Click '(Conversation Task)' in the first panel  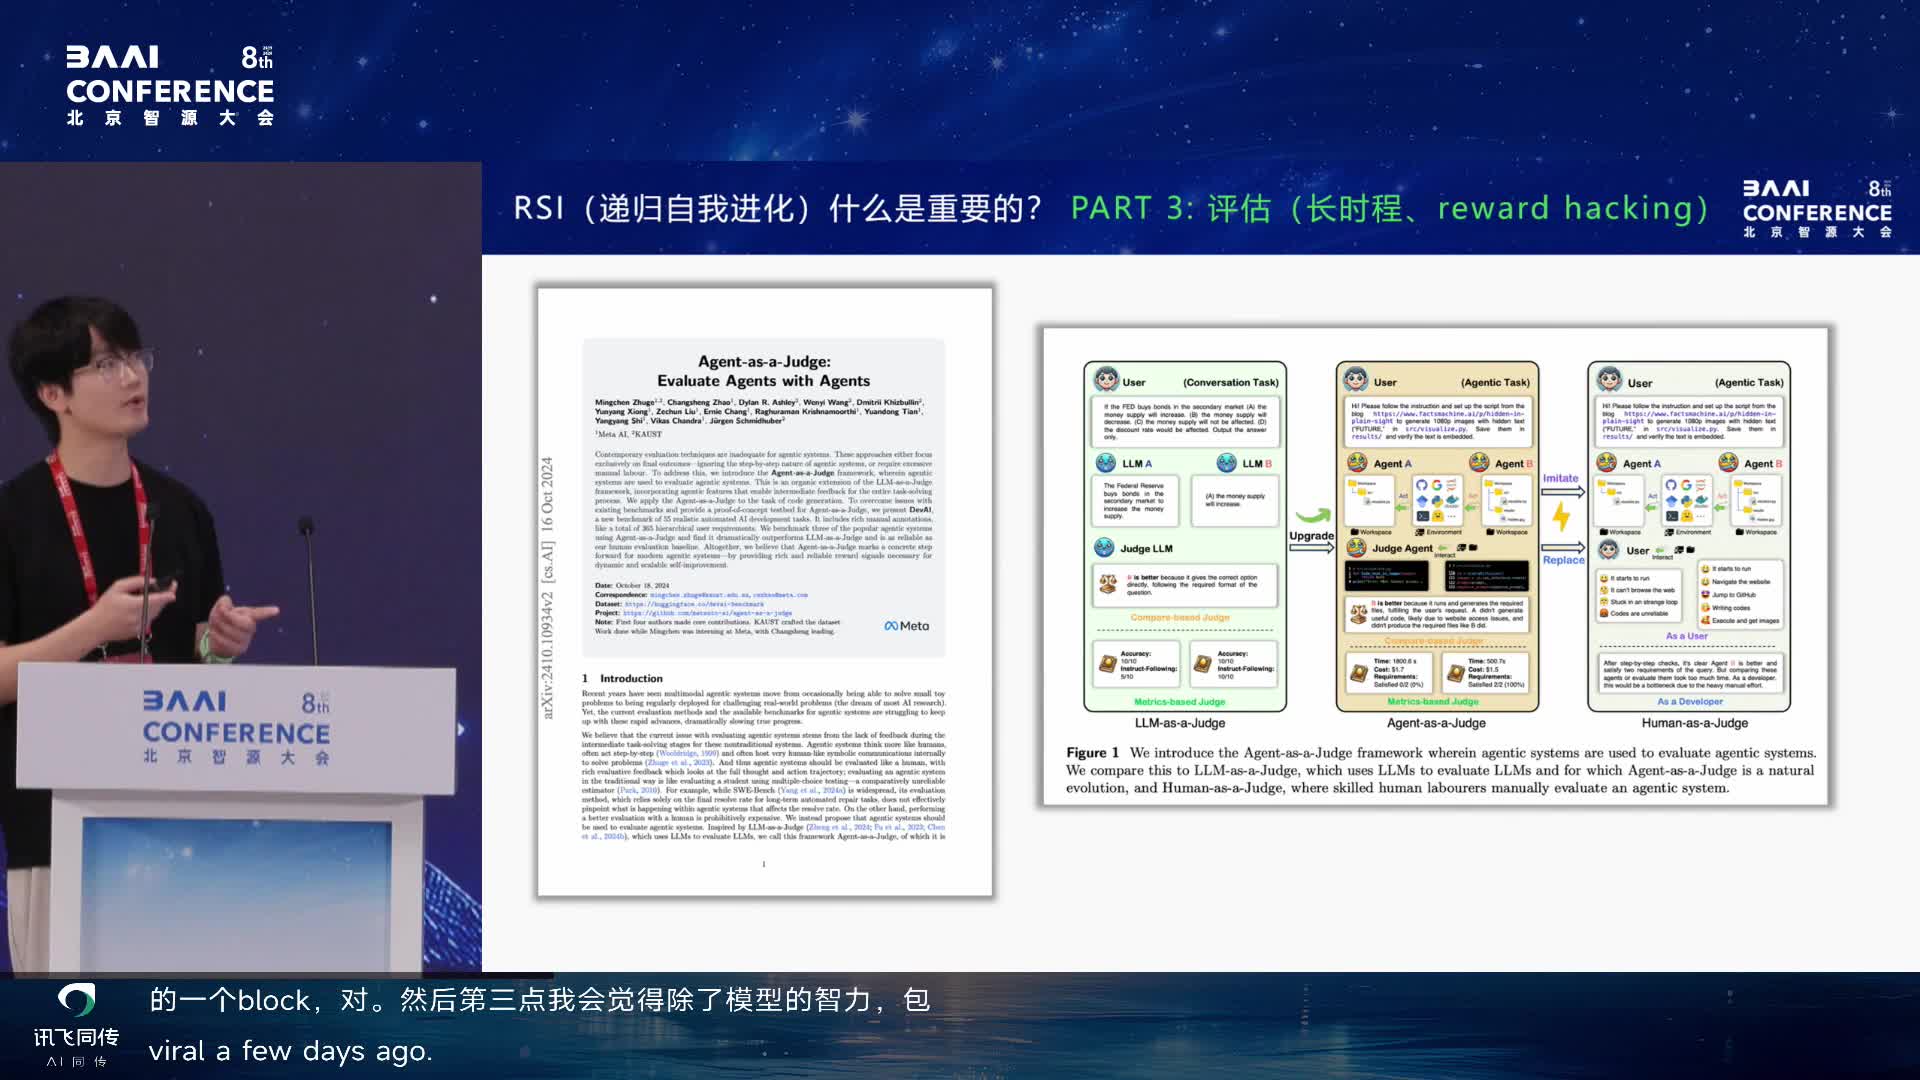[x=1231, y=382]
